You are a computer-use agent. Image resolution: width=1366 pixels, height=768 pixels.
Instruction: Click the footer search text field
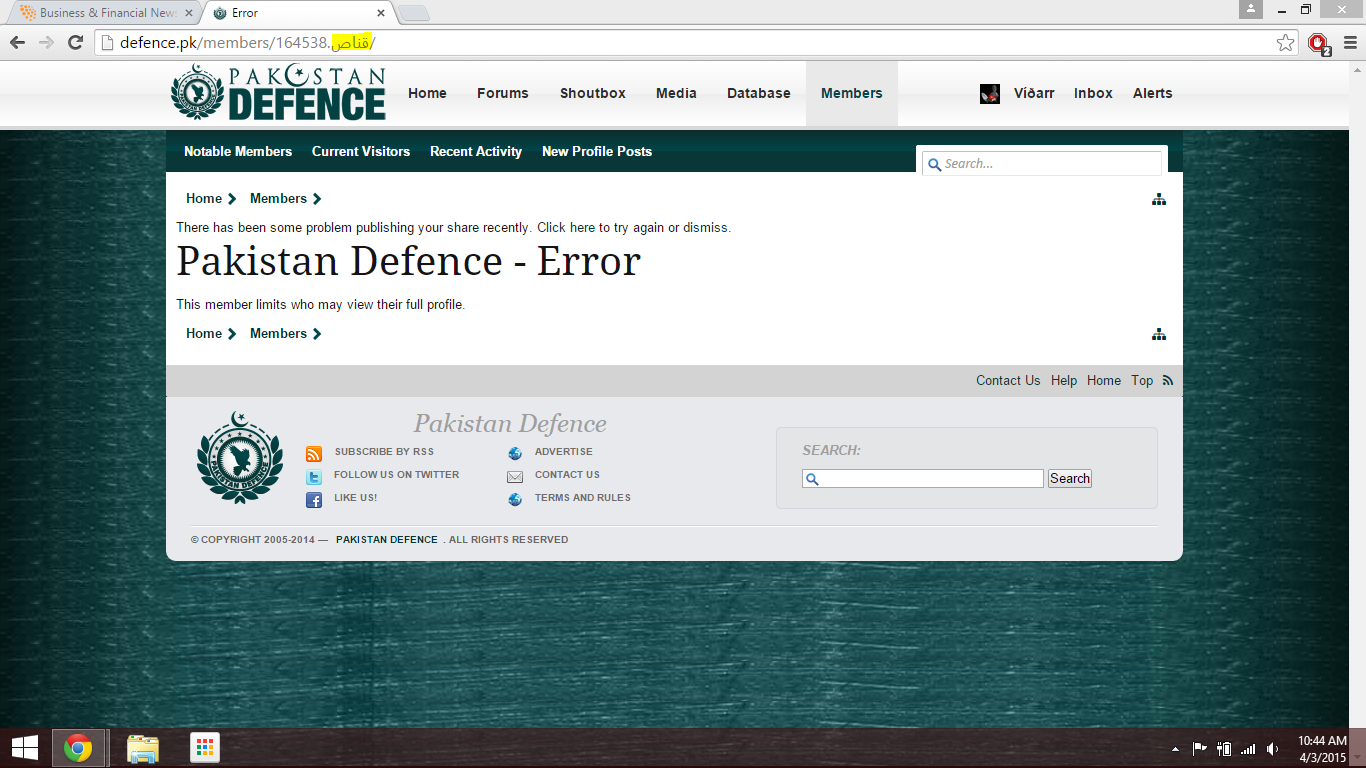click(923, 479)
